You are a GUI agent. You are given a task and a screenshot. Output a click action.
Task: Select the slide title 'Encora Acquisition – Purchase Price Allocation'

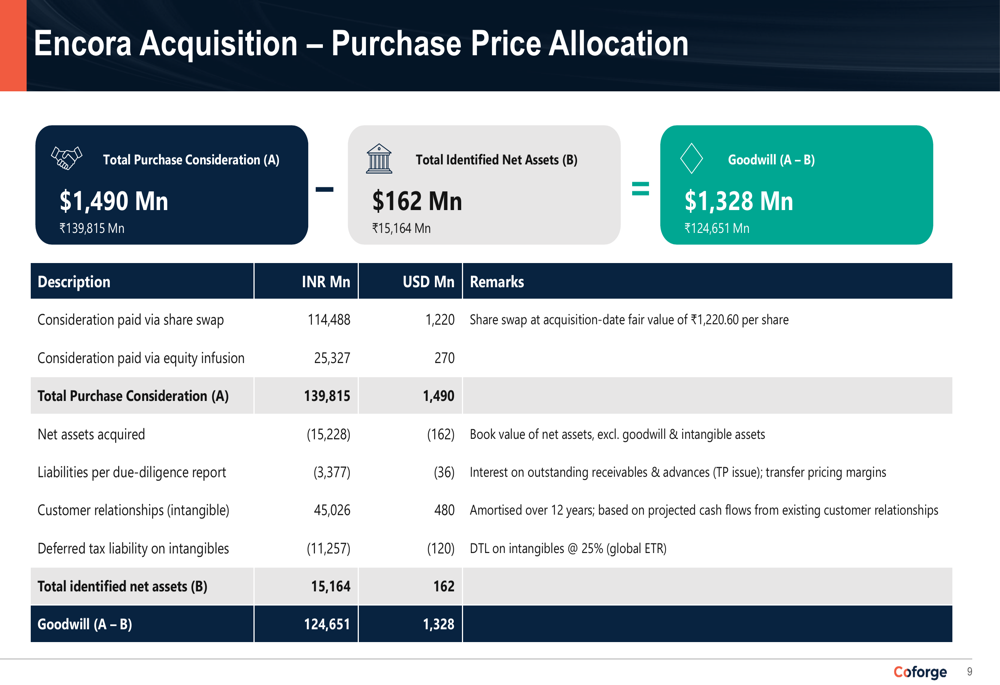coord(361,43)
